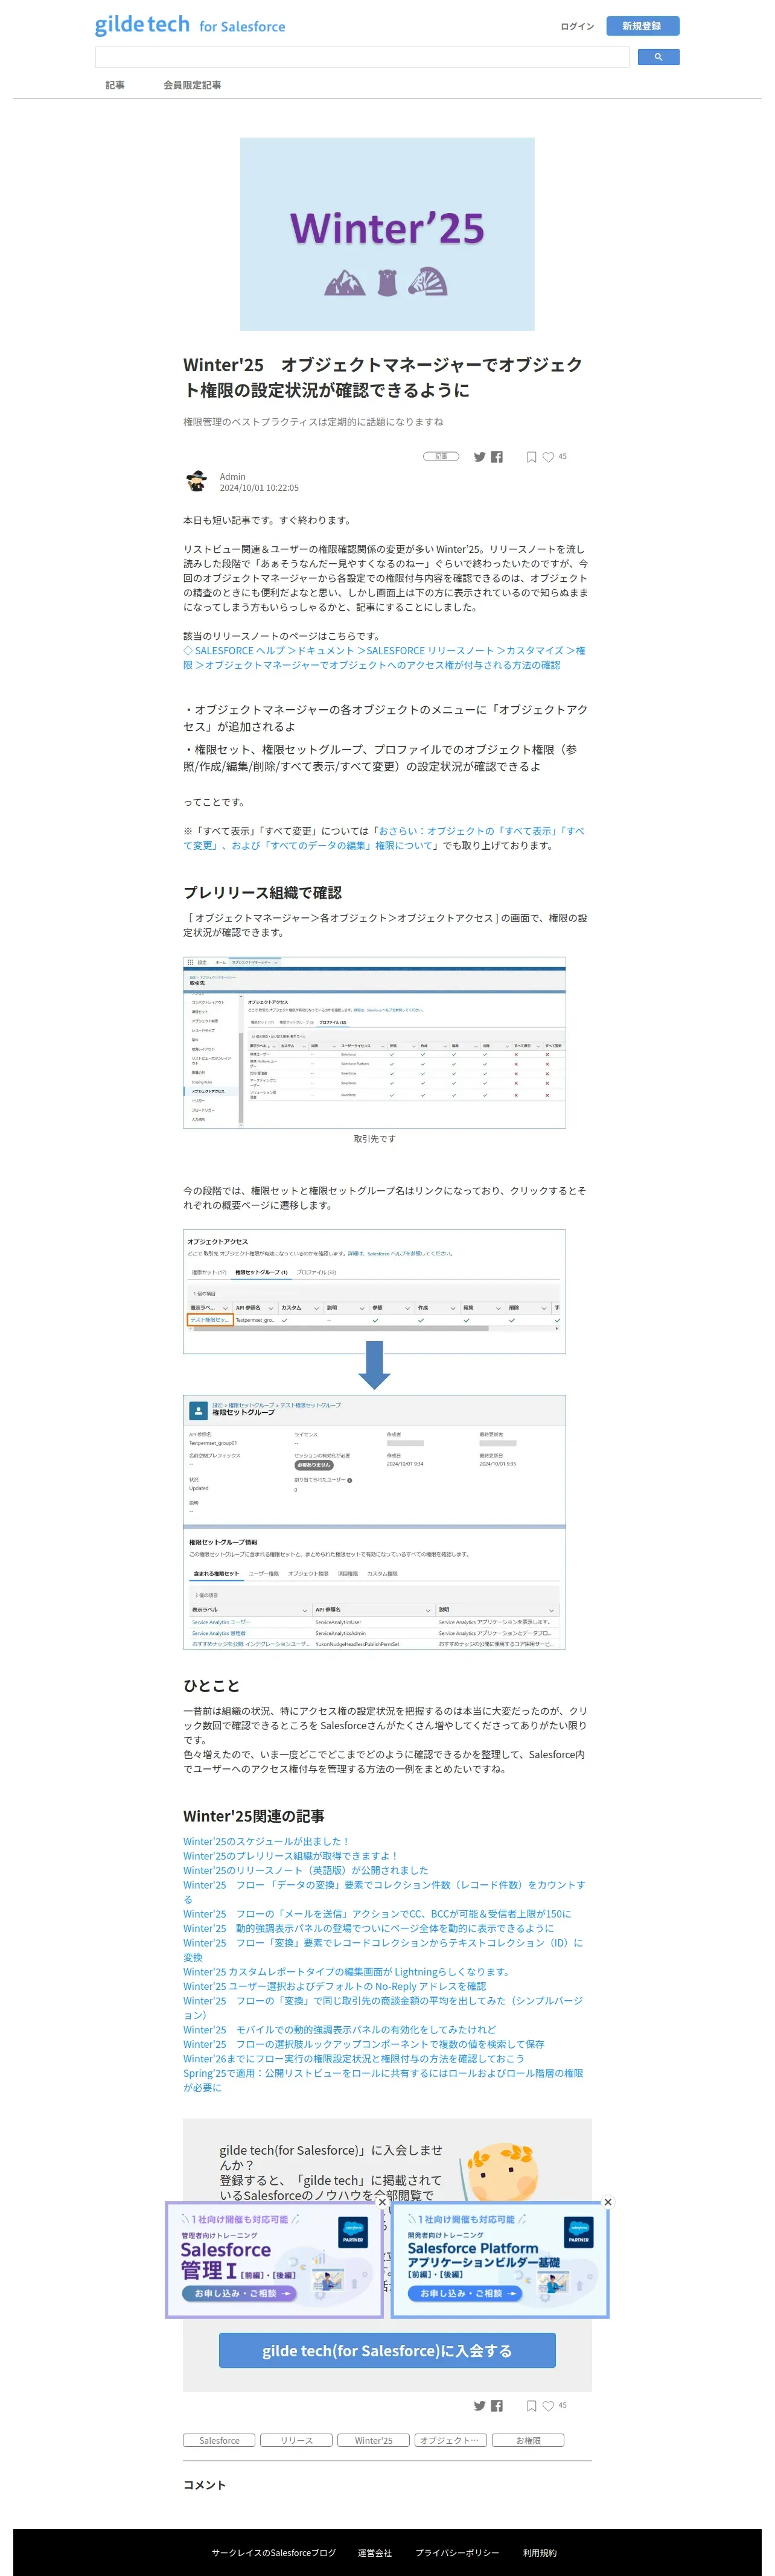
Task: Open the レコードコレクションからテキストコレクション article link
Action: [x=383, y=1950]
